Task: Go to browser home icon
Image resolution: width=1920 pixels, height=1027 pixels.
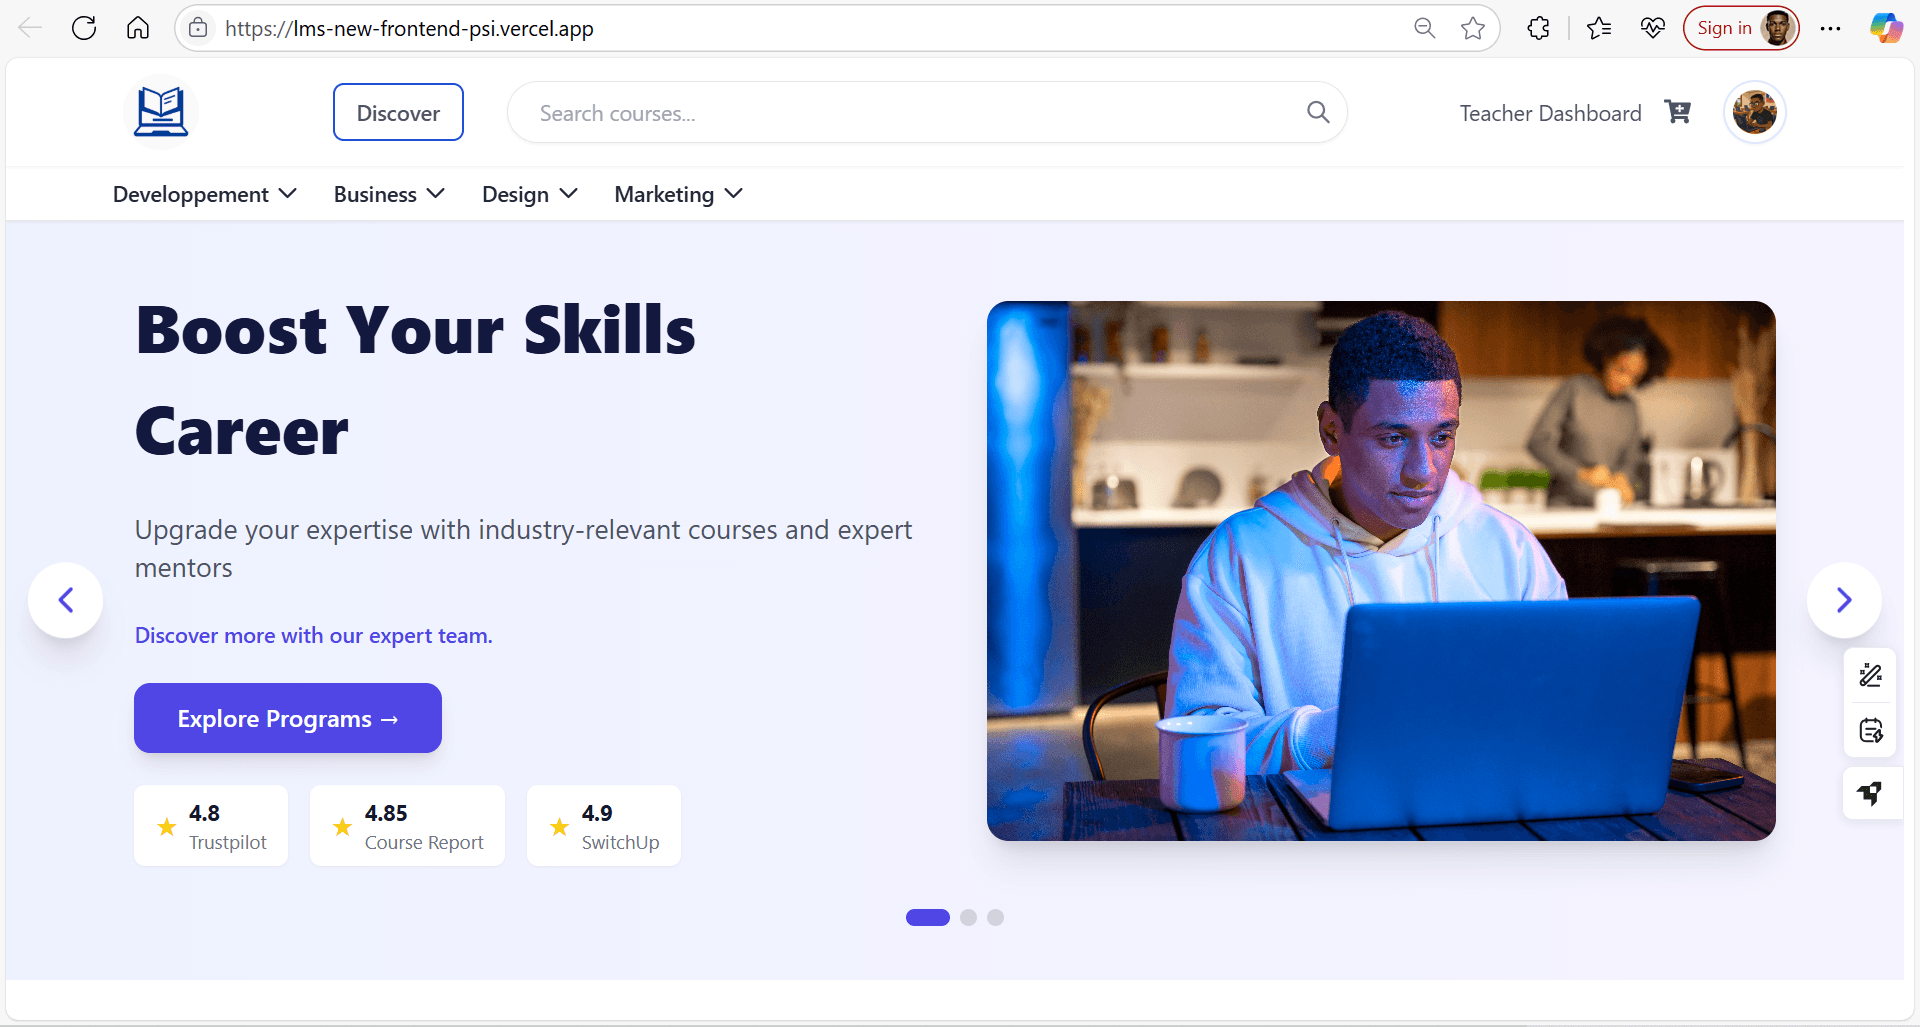Action: click(x=138, y=28)
